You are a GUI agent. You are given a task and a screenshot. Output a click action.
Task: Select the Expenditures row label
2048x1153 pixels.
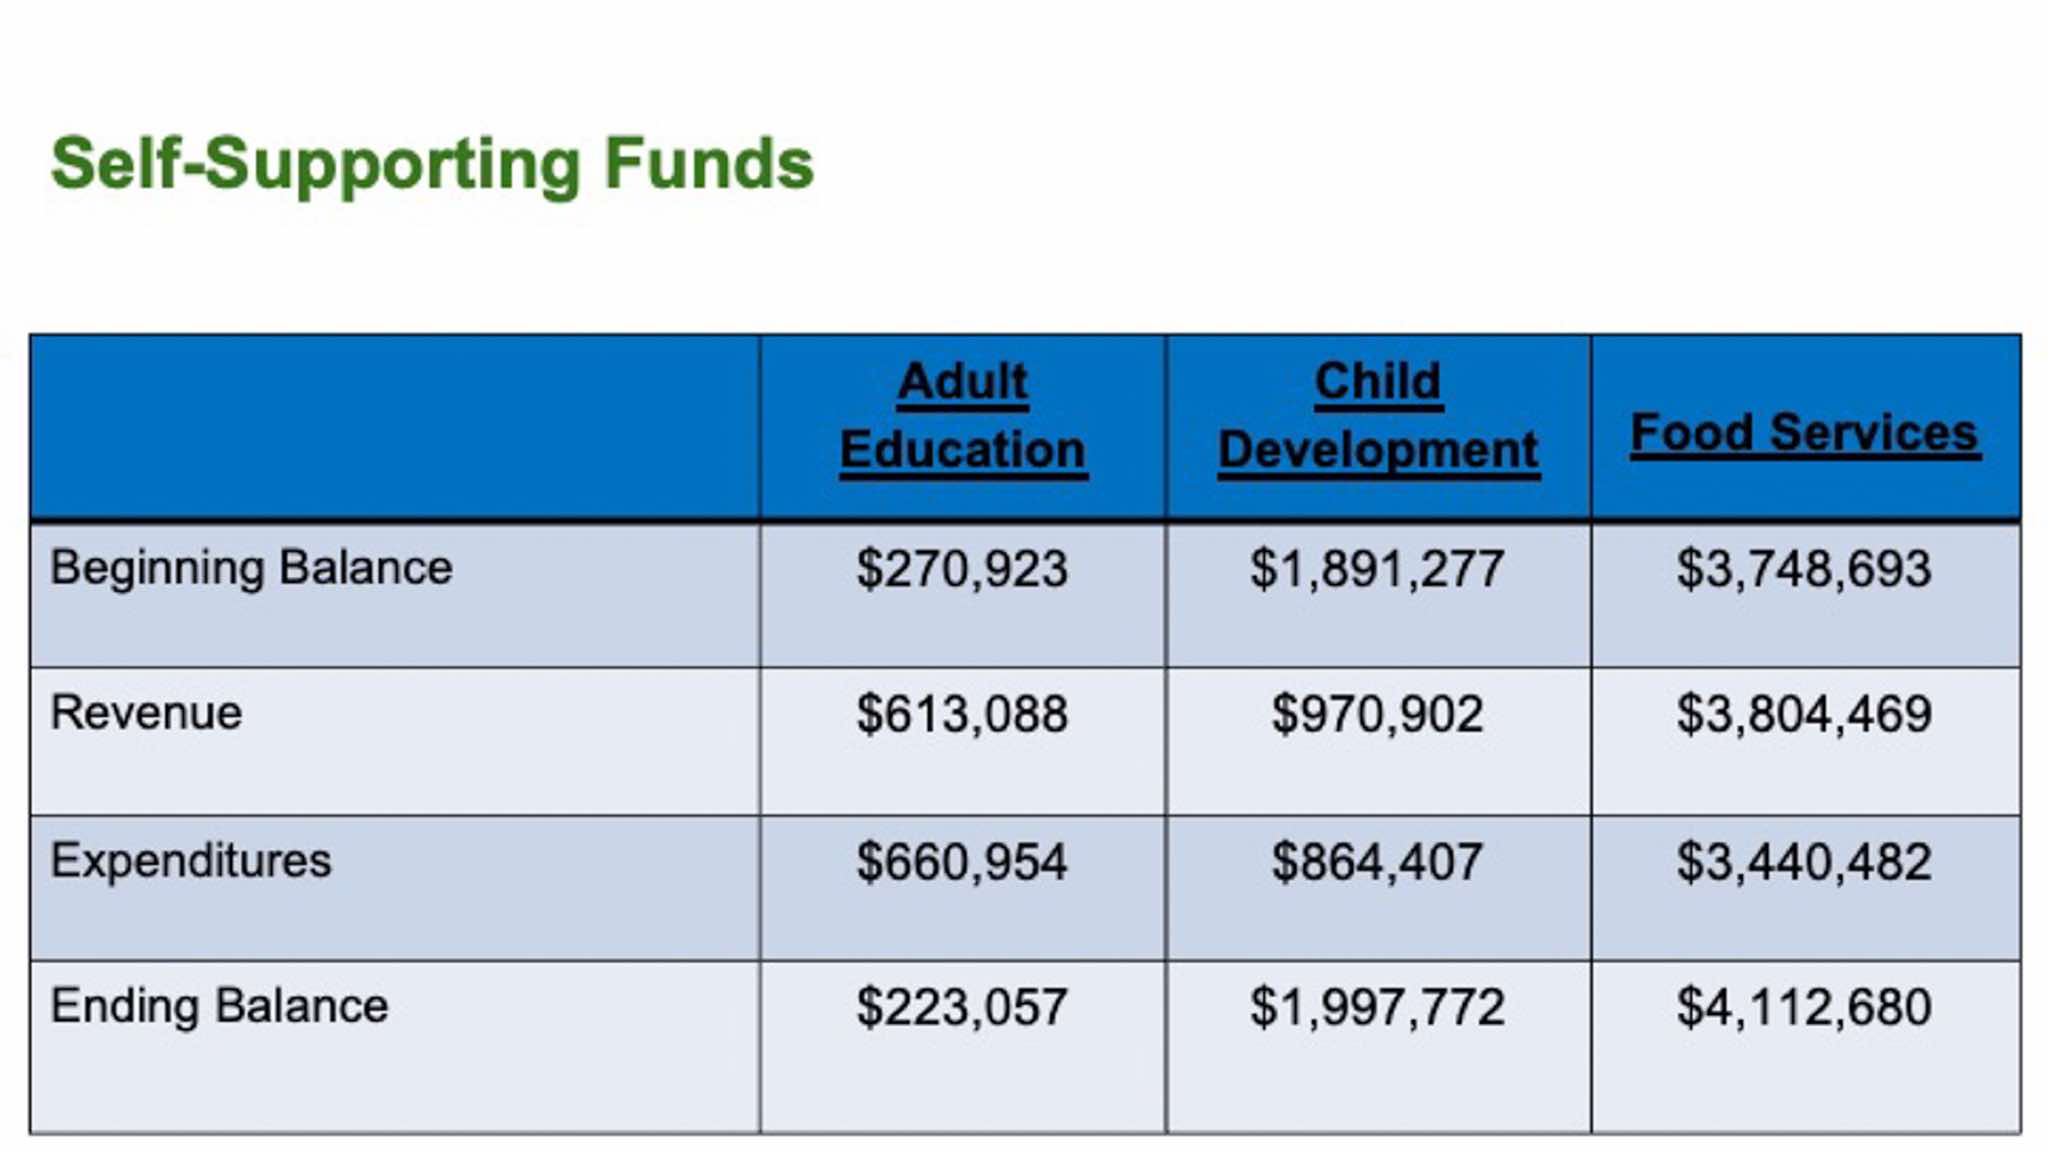(191, 861)
